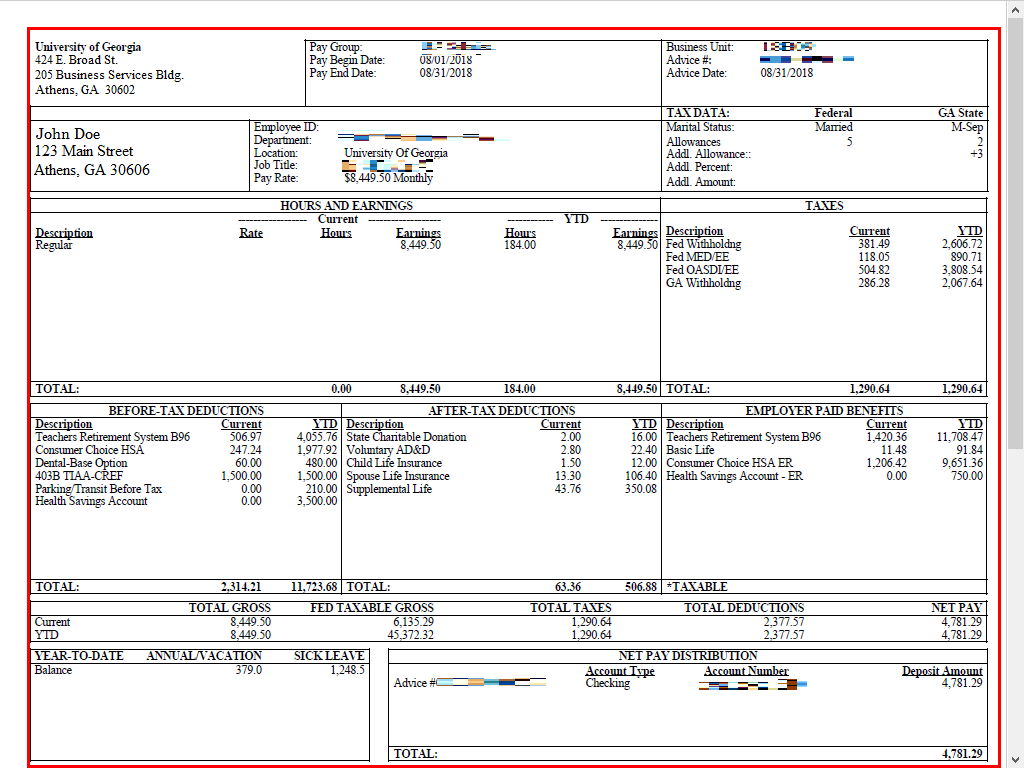Select the "Department:" label
This screenshot has height=768, width=1024.
point(282,140)
